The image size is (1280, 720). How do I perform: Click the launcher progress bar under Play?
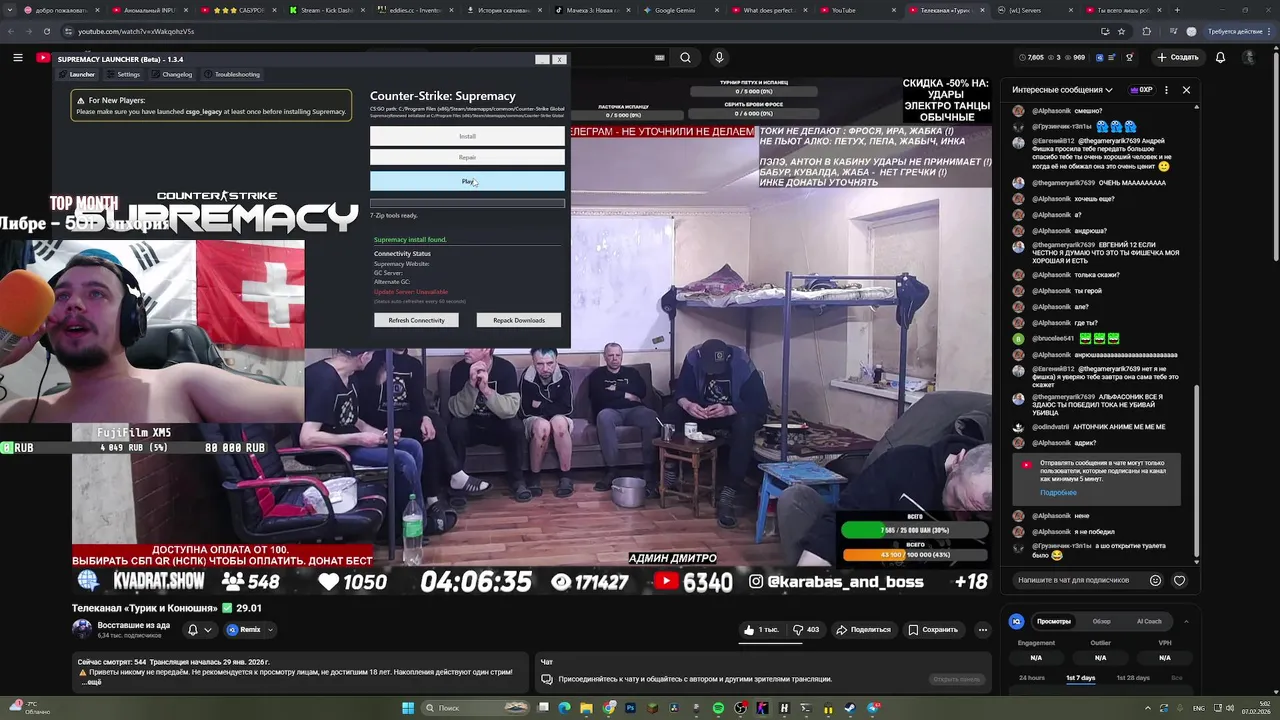467,203
